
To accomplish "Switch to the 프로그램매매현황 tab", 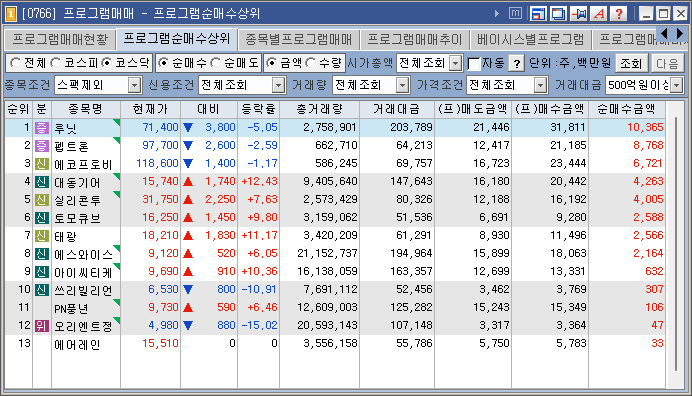I will point(60,40).
